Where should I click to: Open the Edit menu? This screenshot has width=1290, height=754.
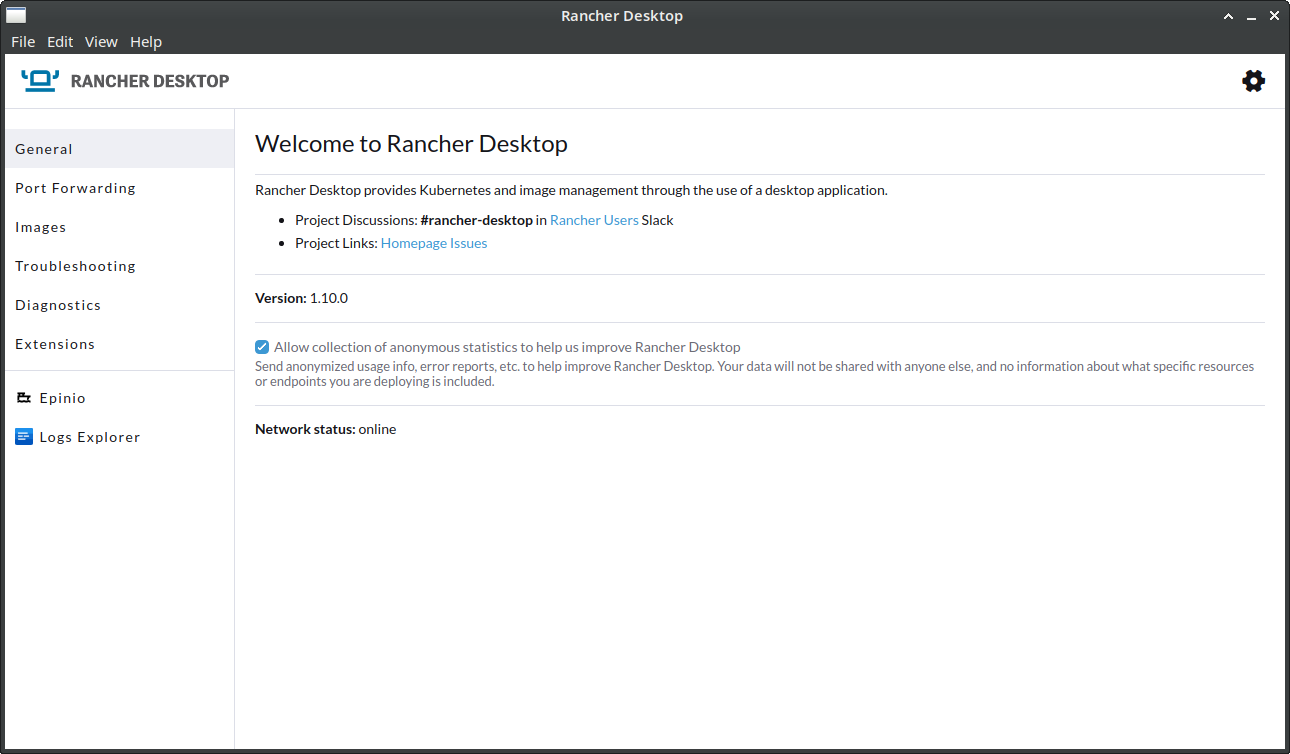pos(60,41)
